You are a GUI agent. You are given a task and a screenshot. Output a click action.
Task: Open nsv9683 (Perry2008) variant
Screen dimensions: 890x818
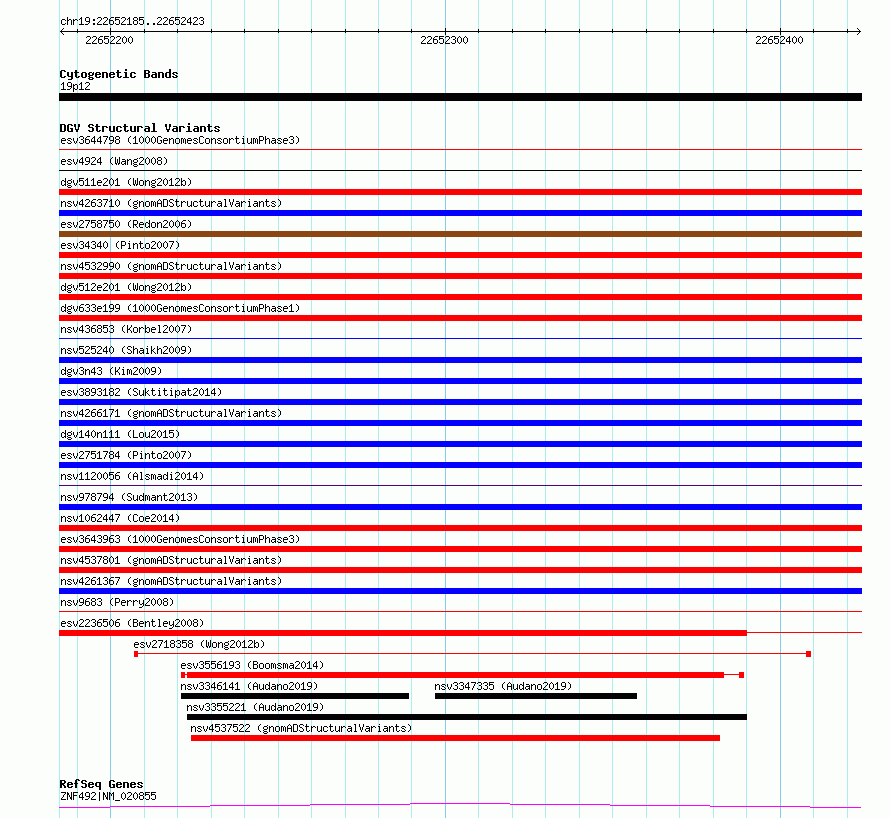[117, 602]
